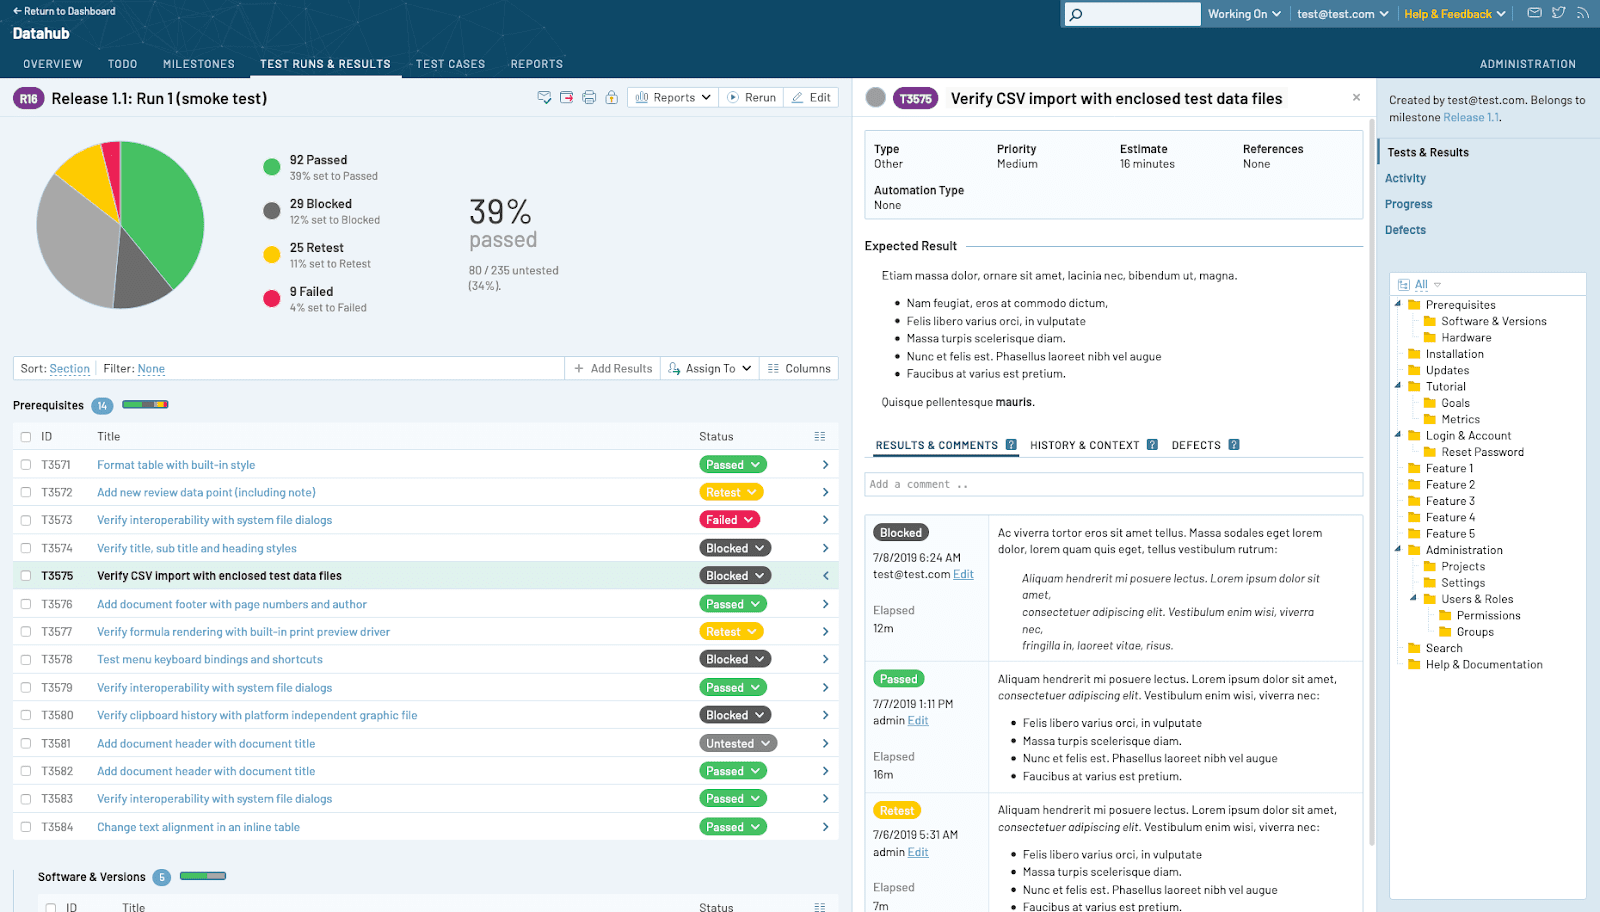1600x912 pixels.
Task: Click help icon next to History & Context
Action: pos(1152,445)
